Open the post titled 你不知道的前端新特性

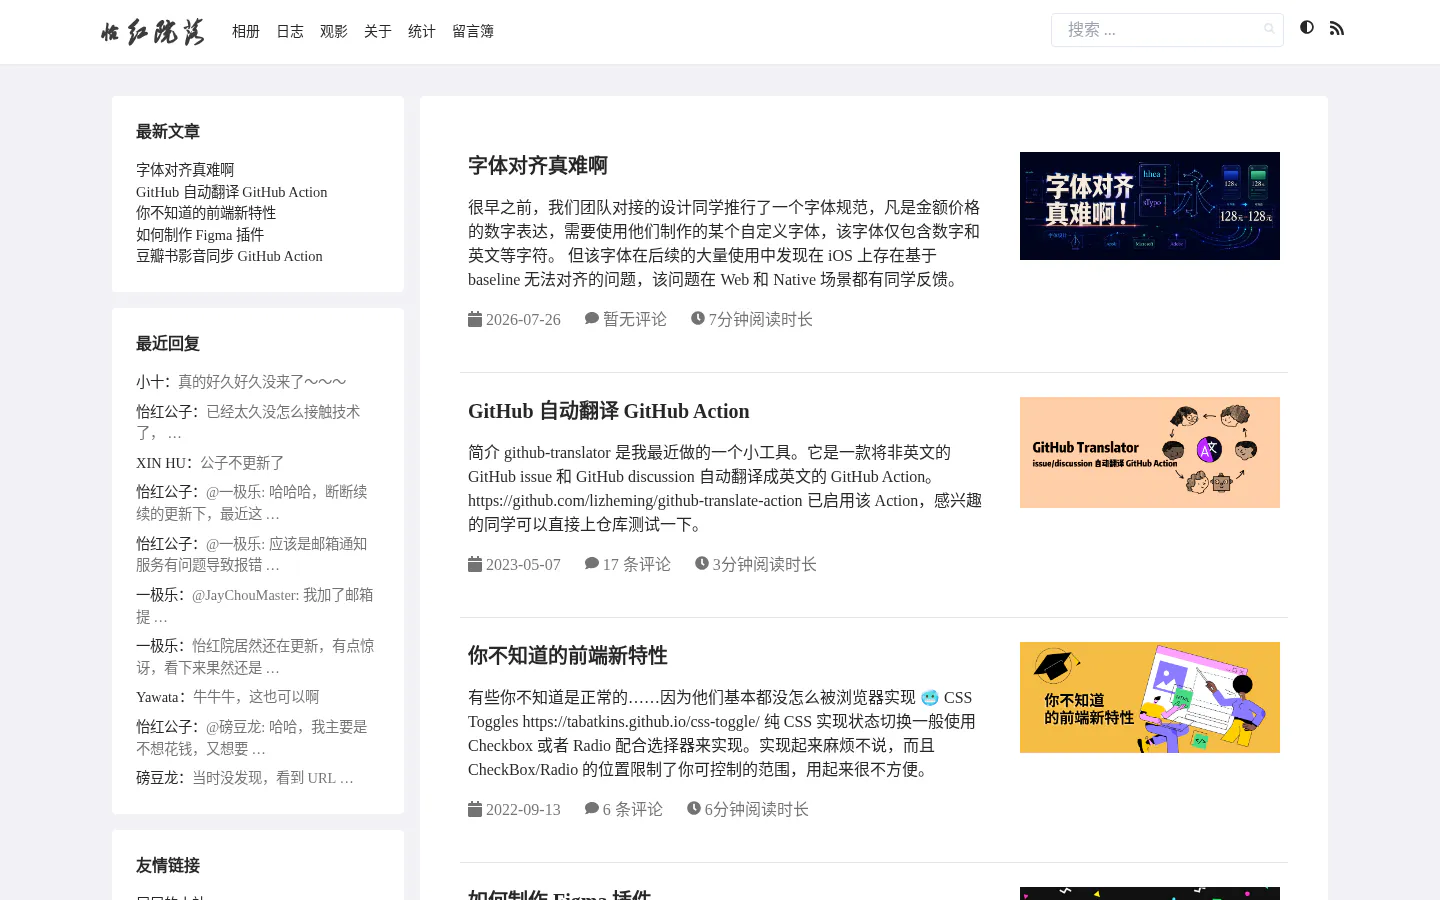[x=567, y=656]
